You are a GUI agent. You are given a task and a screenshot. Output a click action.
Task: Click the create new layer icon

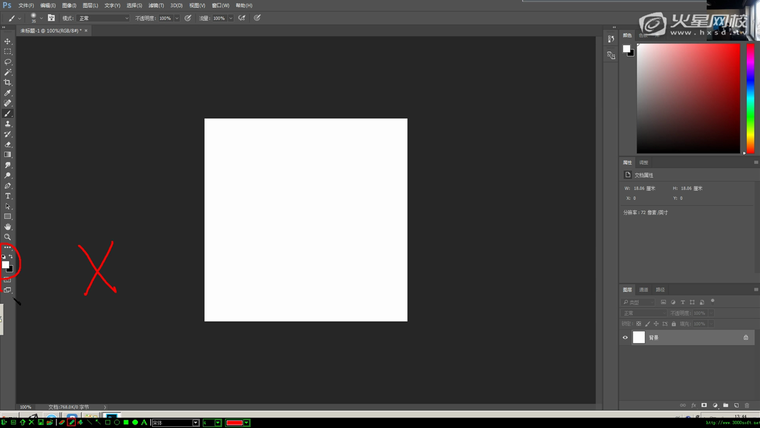(x=735, y=405)
